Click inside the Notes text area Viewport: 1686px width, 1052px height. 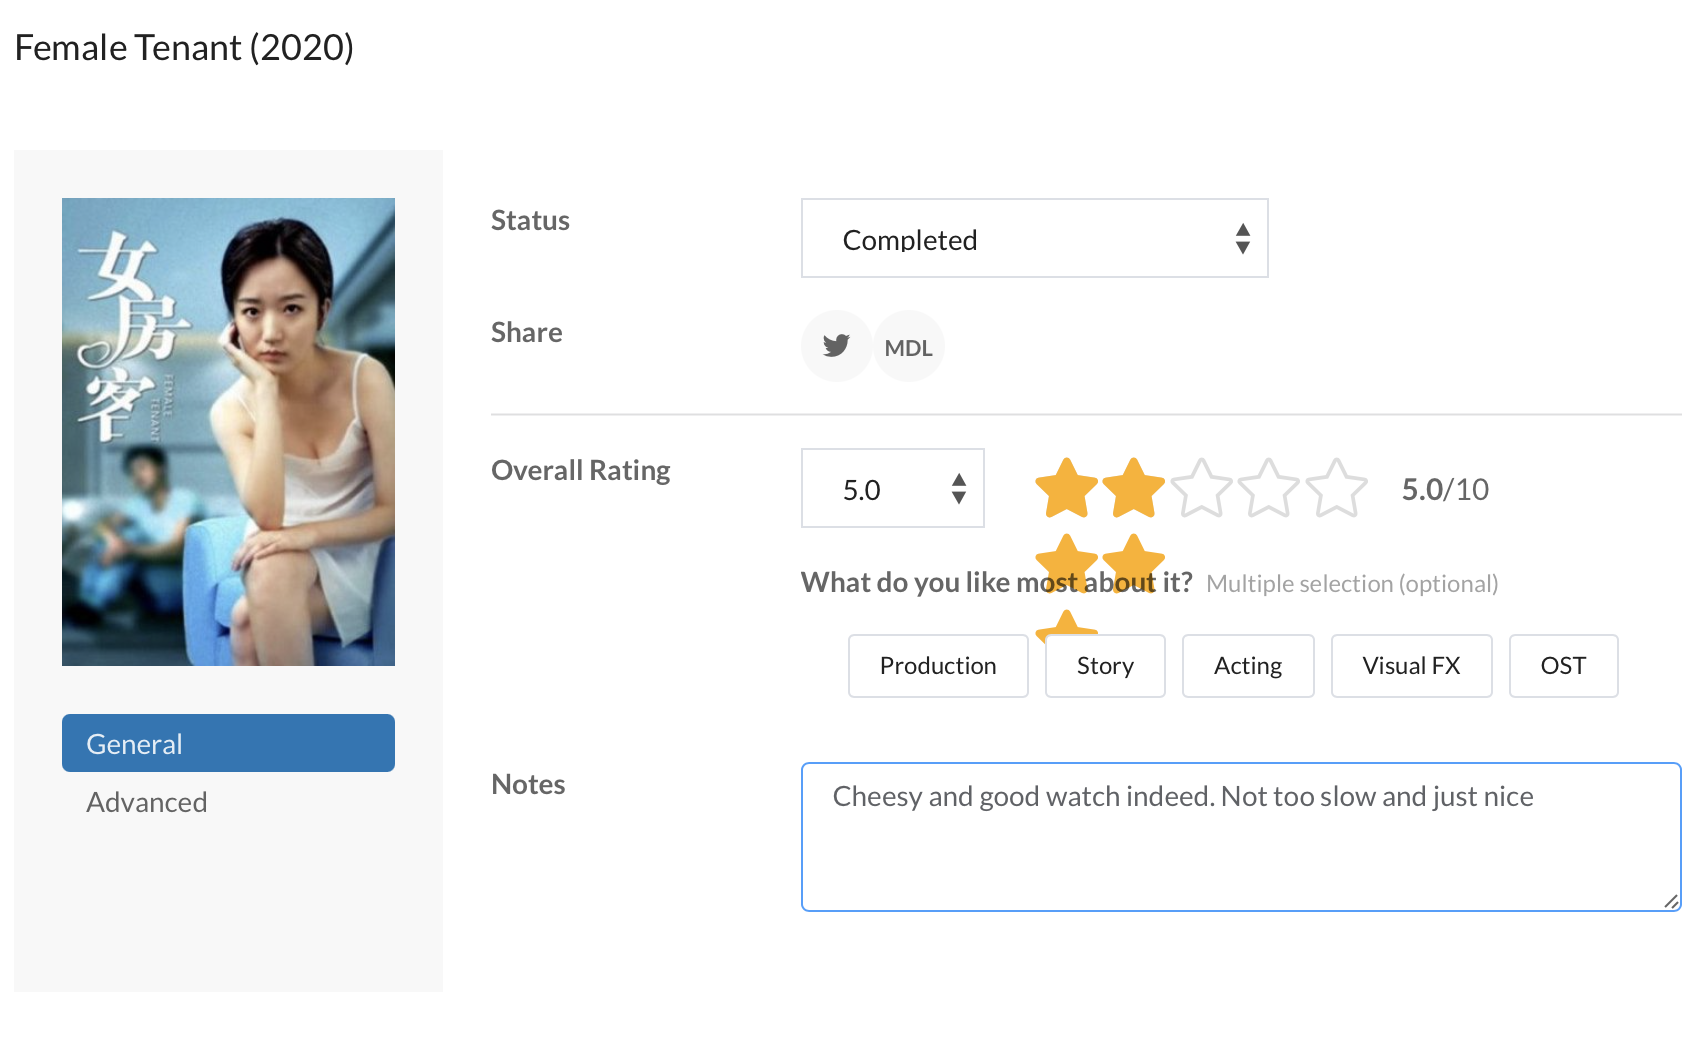click(1240, 850)
